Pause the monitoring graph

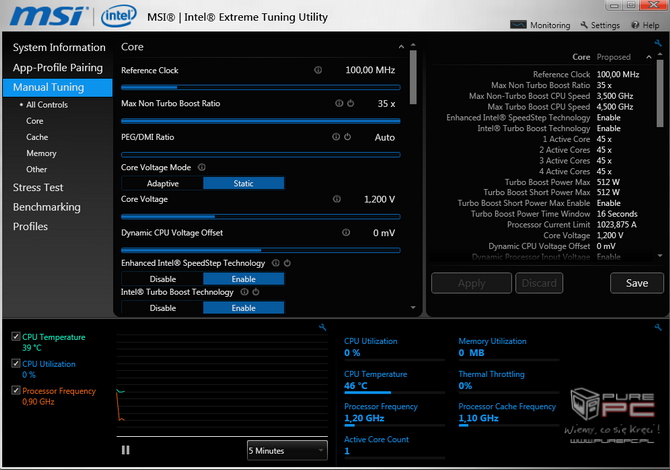pyautogui.click(x=126, y=450)
